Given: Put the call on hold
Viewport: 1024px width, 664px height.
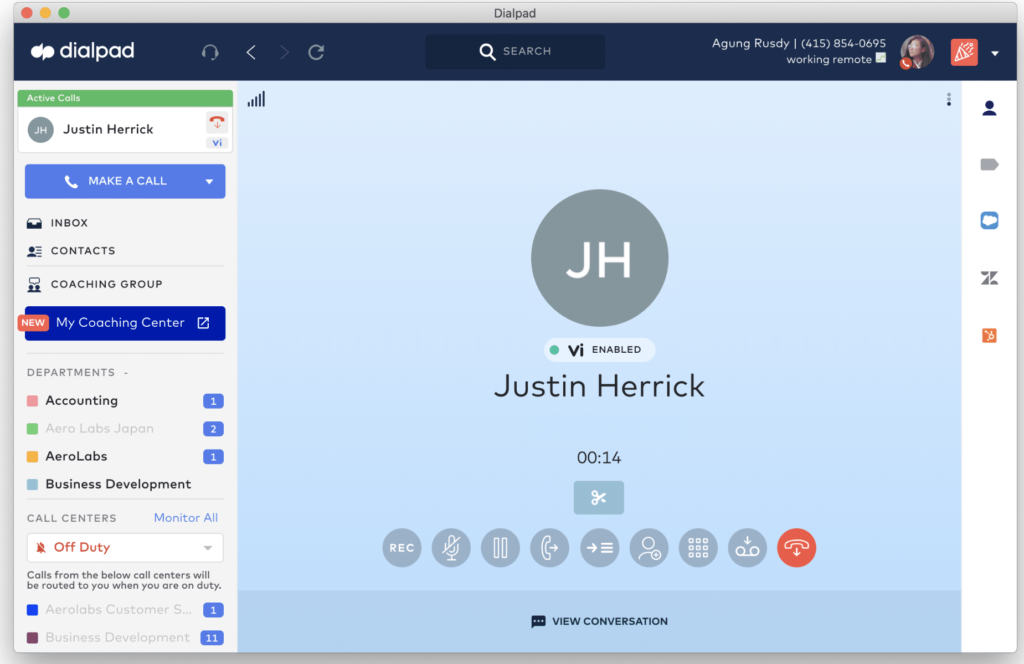Looking at the screenshot, I should (x=500, y=548).
